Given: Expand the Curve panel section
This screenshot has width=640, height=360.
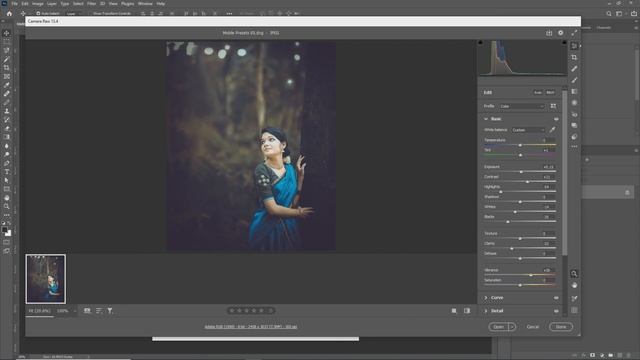Looking at the screenshot, I should point(486,298).
